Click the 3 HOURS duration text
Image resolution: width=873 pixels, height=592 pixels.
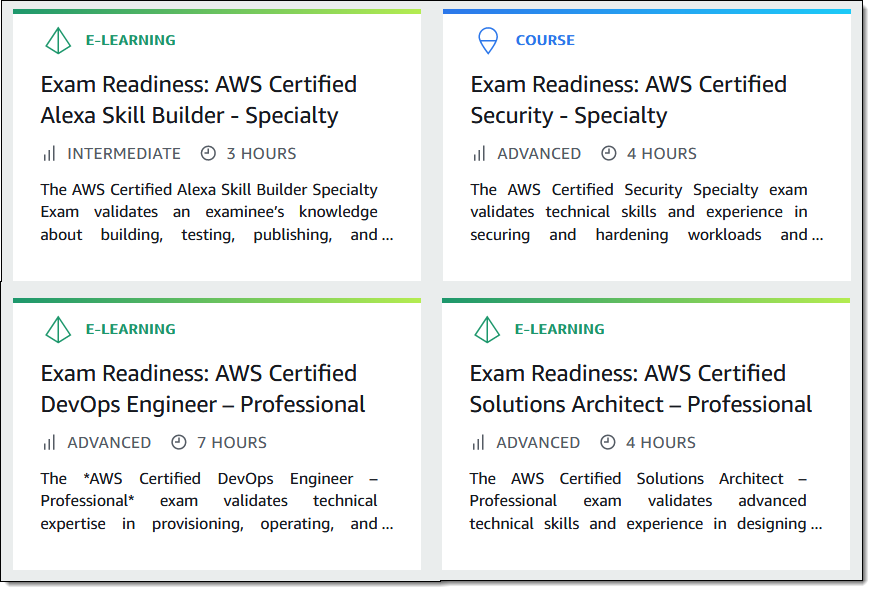pos(261,154)
